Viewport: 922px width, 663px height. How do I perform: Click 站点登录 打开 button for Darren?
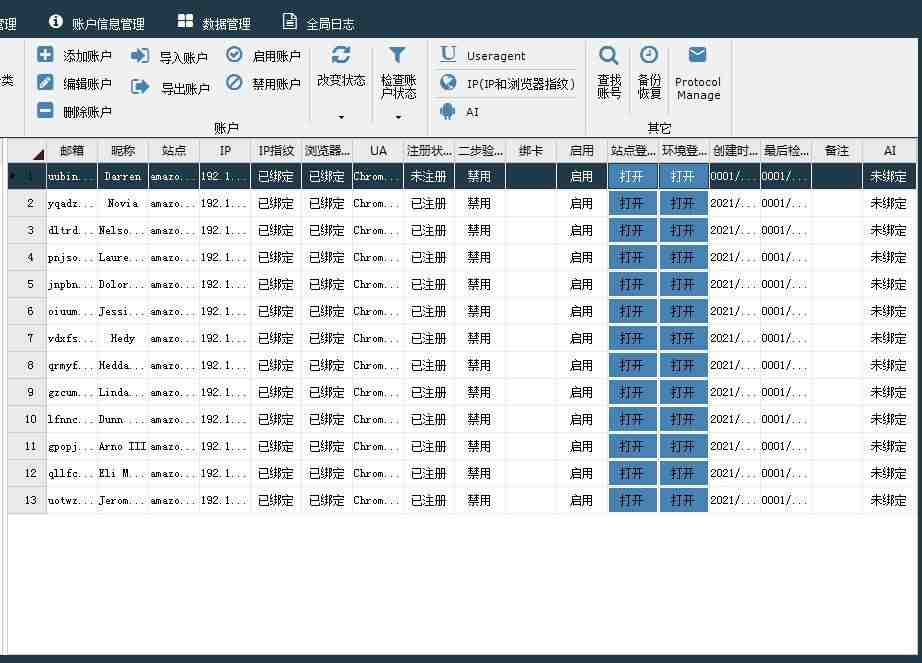633,176
